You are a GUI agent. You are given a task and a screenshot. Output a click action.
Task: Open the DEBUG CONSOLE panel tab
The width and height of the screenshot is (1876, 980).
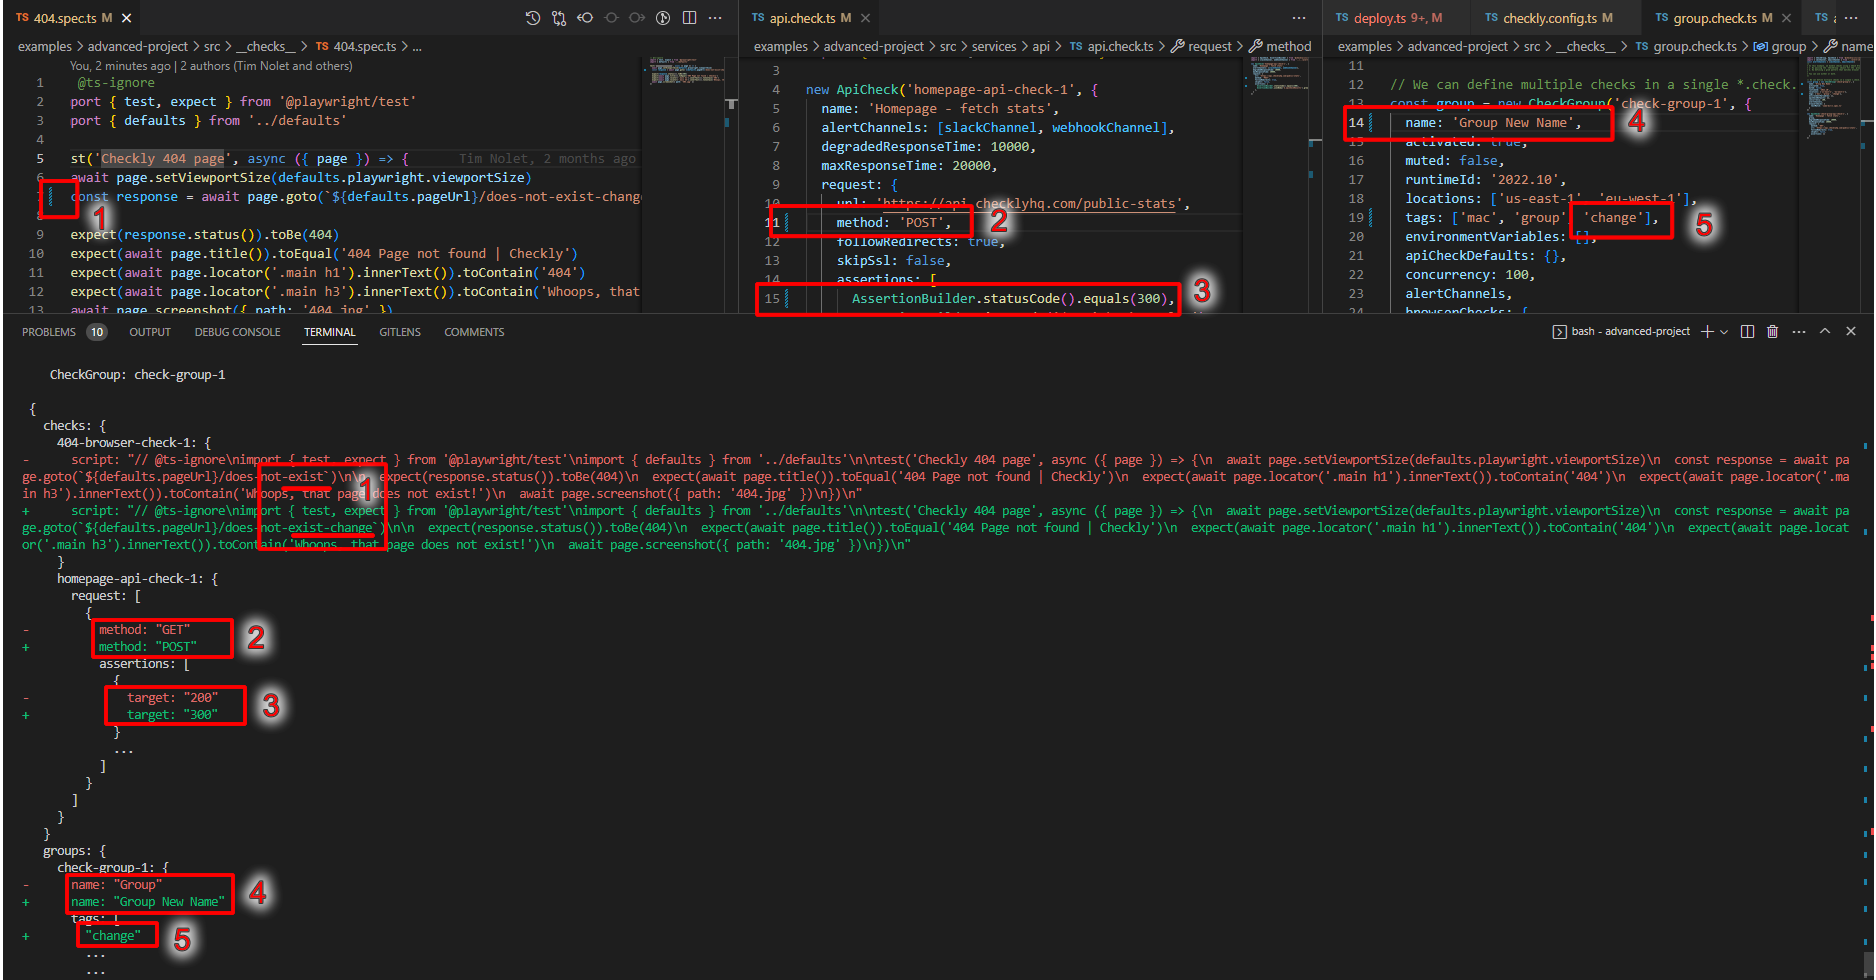(237, 332)
